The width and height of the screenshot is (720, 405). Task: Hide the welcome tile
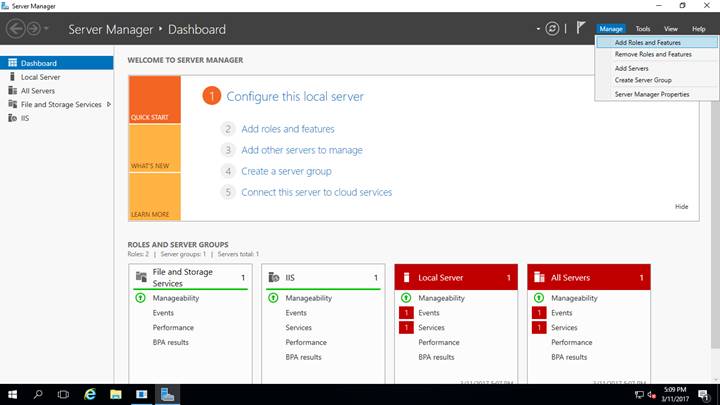[681, 207]
